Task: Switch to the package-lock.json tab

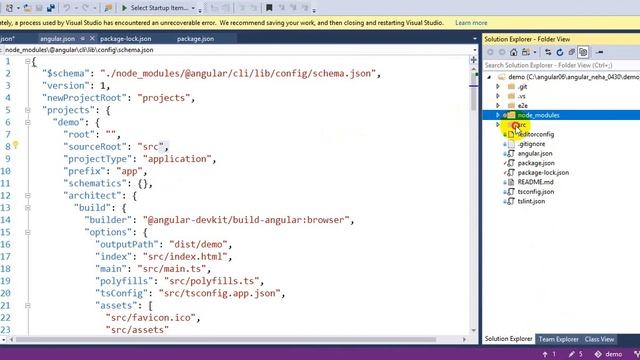Action: [x=126, y=39]
